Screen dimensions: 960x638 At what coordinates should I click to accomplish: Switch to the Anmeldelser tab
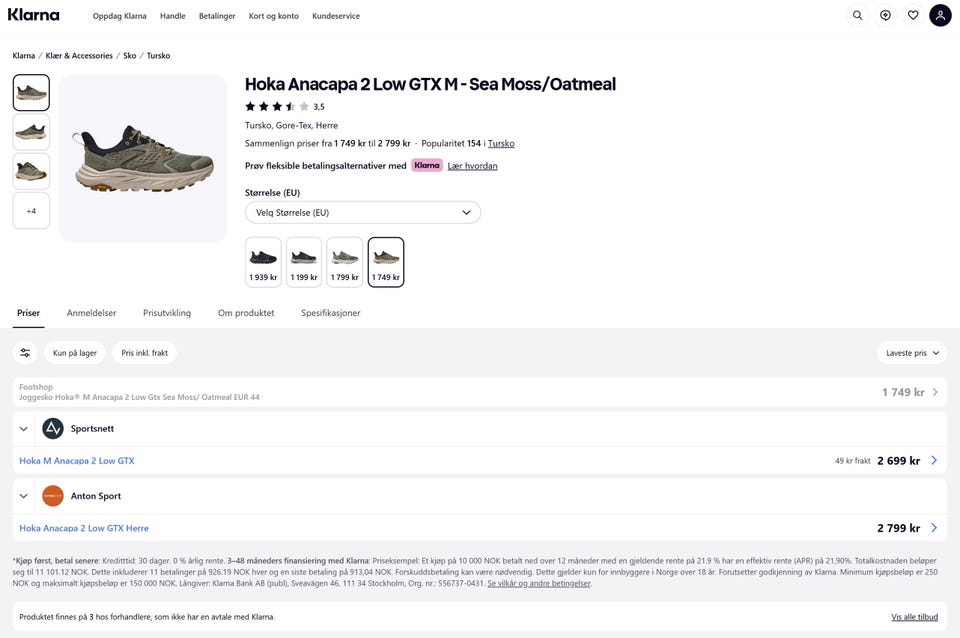tap(91, 313)
